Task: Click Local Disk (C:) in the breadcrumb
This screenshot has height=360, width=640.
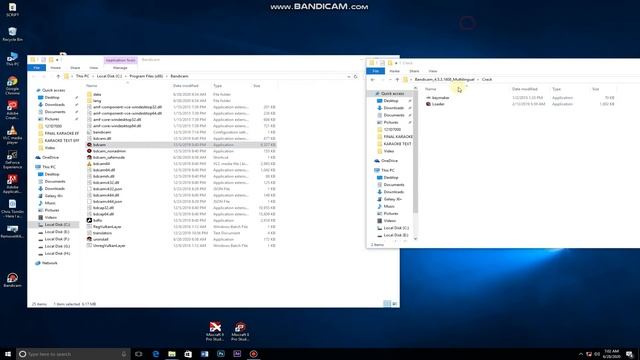Action: coord(109,76)
